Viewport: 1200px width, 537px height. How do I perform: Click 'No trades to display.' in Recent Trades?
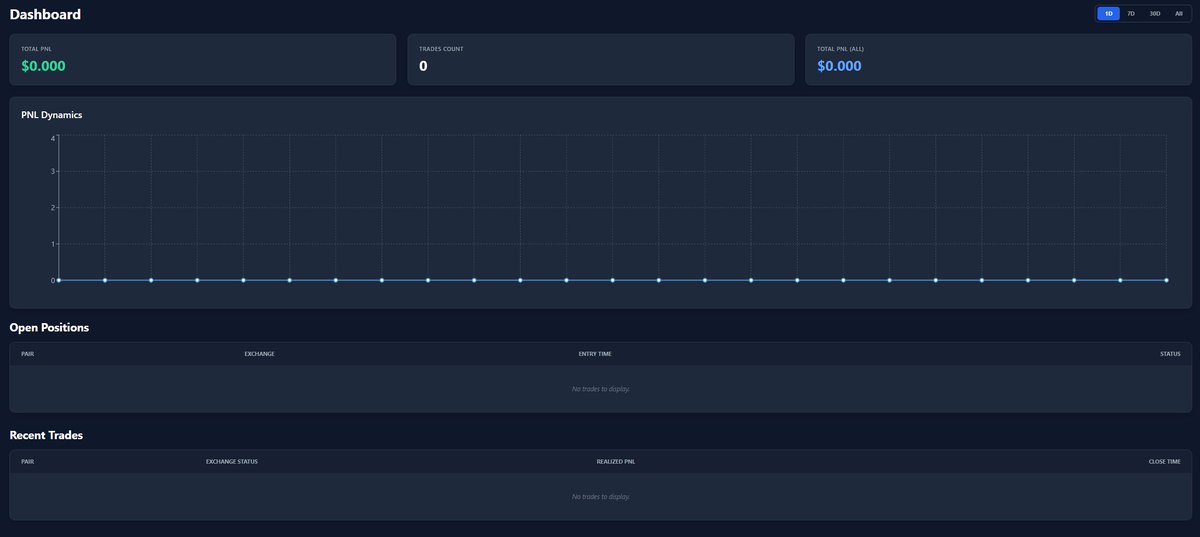pos(600,496)
